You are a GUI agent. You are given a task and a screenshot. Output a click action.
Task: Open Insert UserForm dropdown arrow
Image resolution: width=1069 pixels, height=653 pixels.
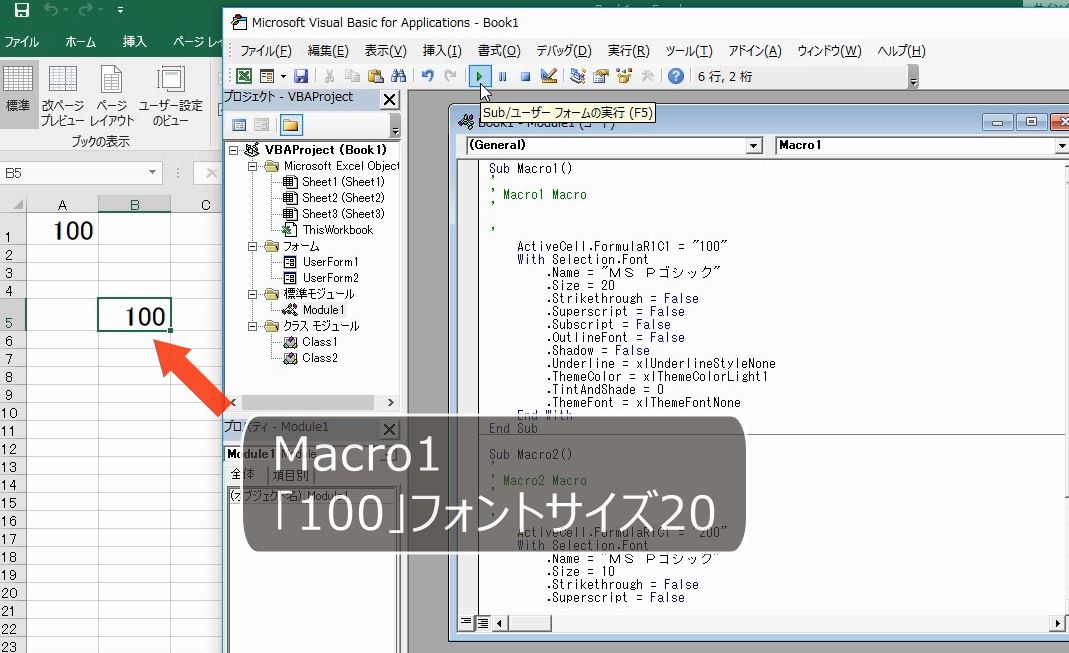pyautogui.click(x=283, y=76)
